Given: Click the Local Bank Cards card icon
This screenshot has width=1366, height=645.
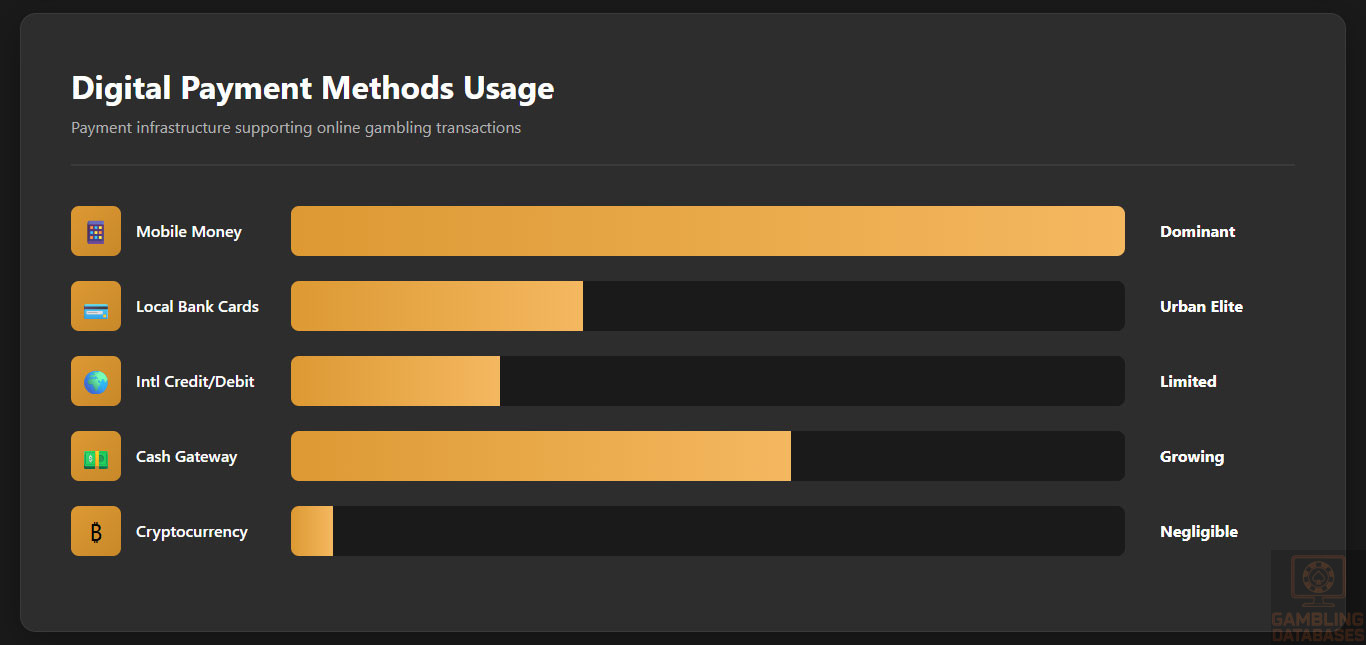Looking at the screenshot, I should 96,306.
